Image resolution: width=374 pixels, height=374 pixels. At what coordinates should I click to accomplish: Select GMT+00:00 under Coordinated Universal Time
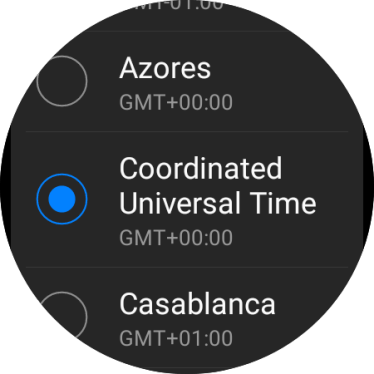[x=176, y=238]
